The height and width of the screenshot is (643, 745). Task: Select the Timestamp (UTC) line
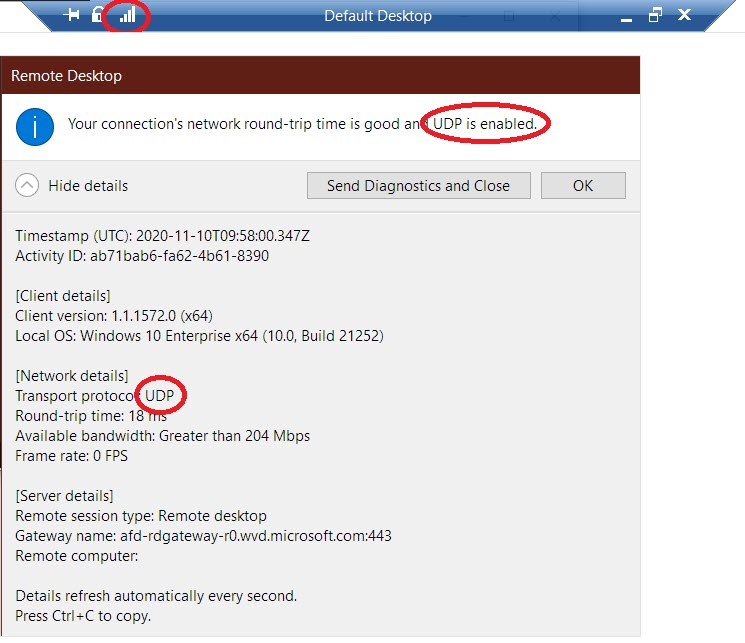tap(162, 236)
